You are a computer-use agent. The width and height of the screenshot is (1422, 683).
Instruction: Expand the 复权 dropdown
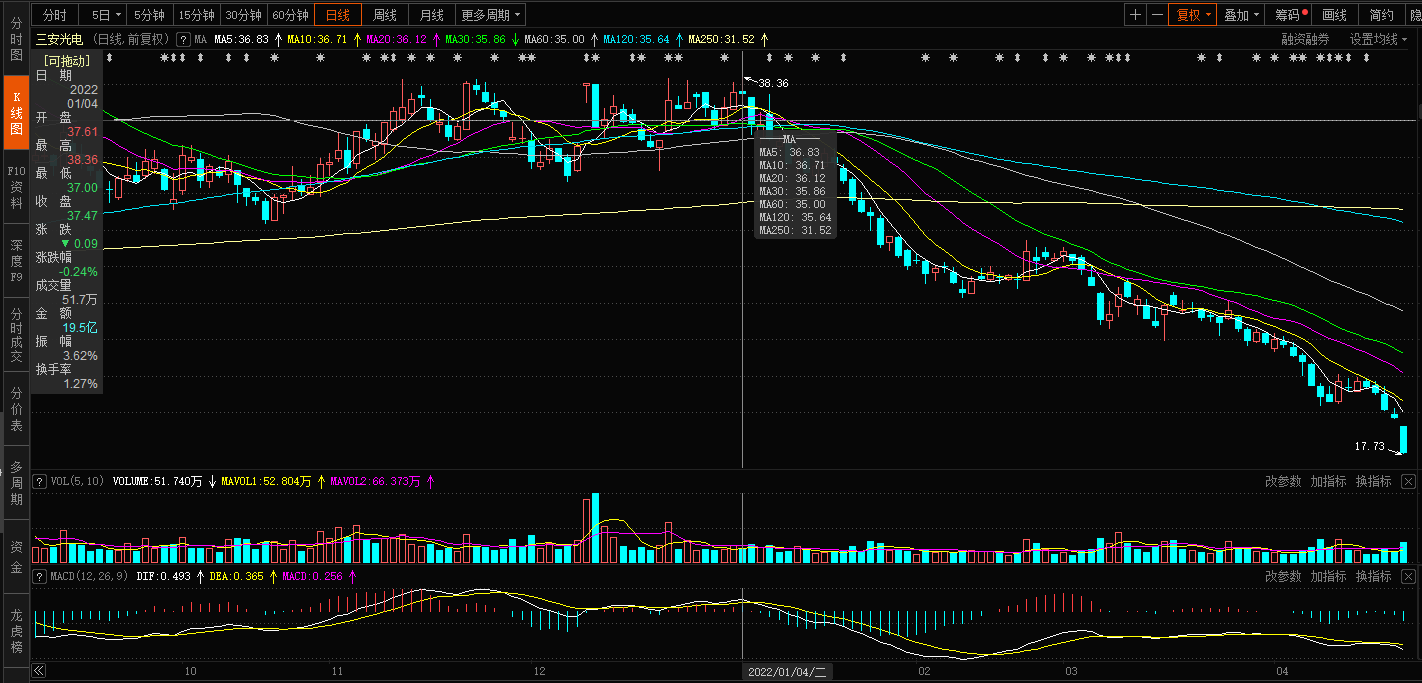[x=1193, y=15]
